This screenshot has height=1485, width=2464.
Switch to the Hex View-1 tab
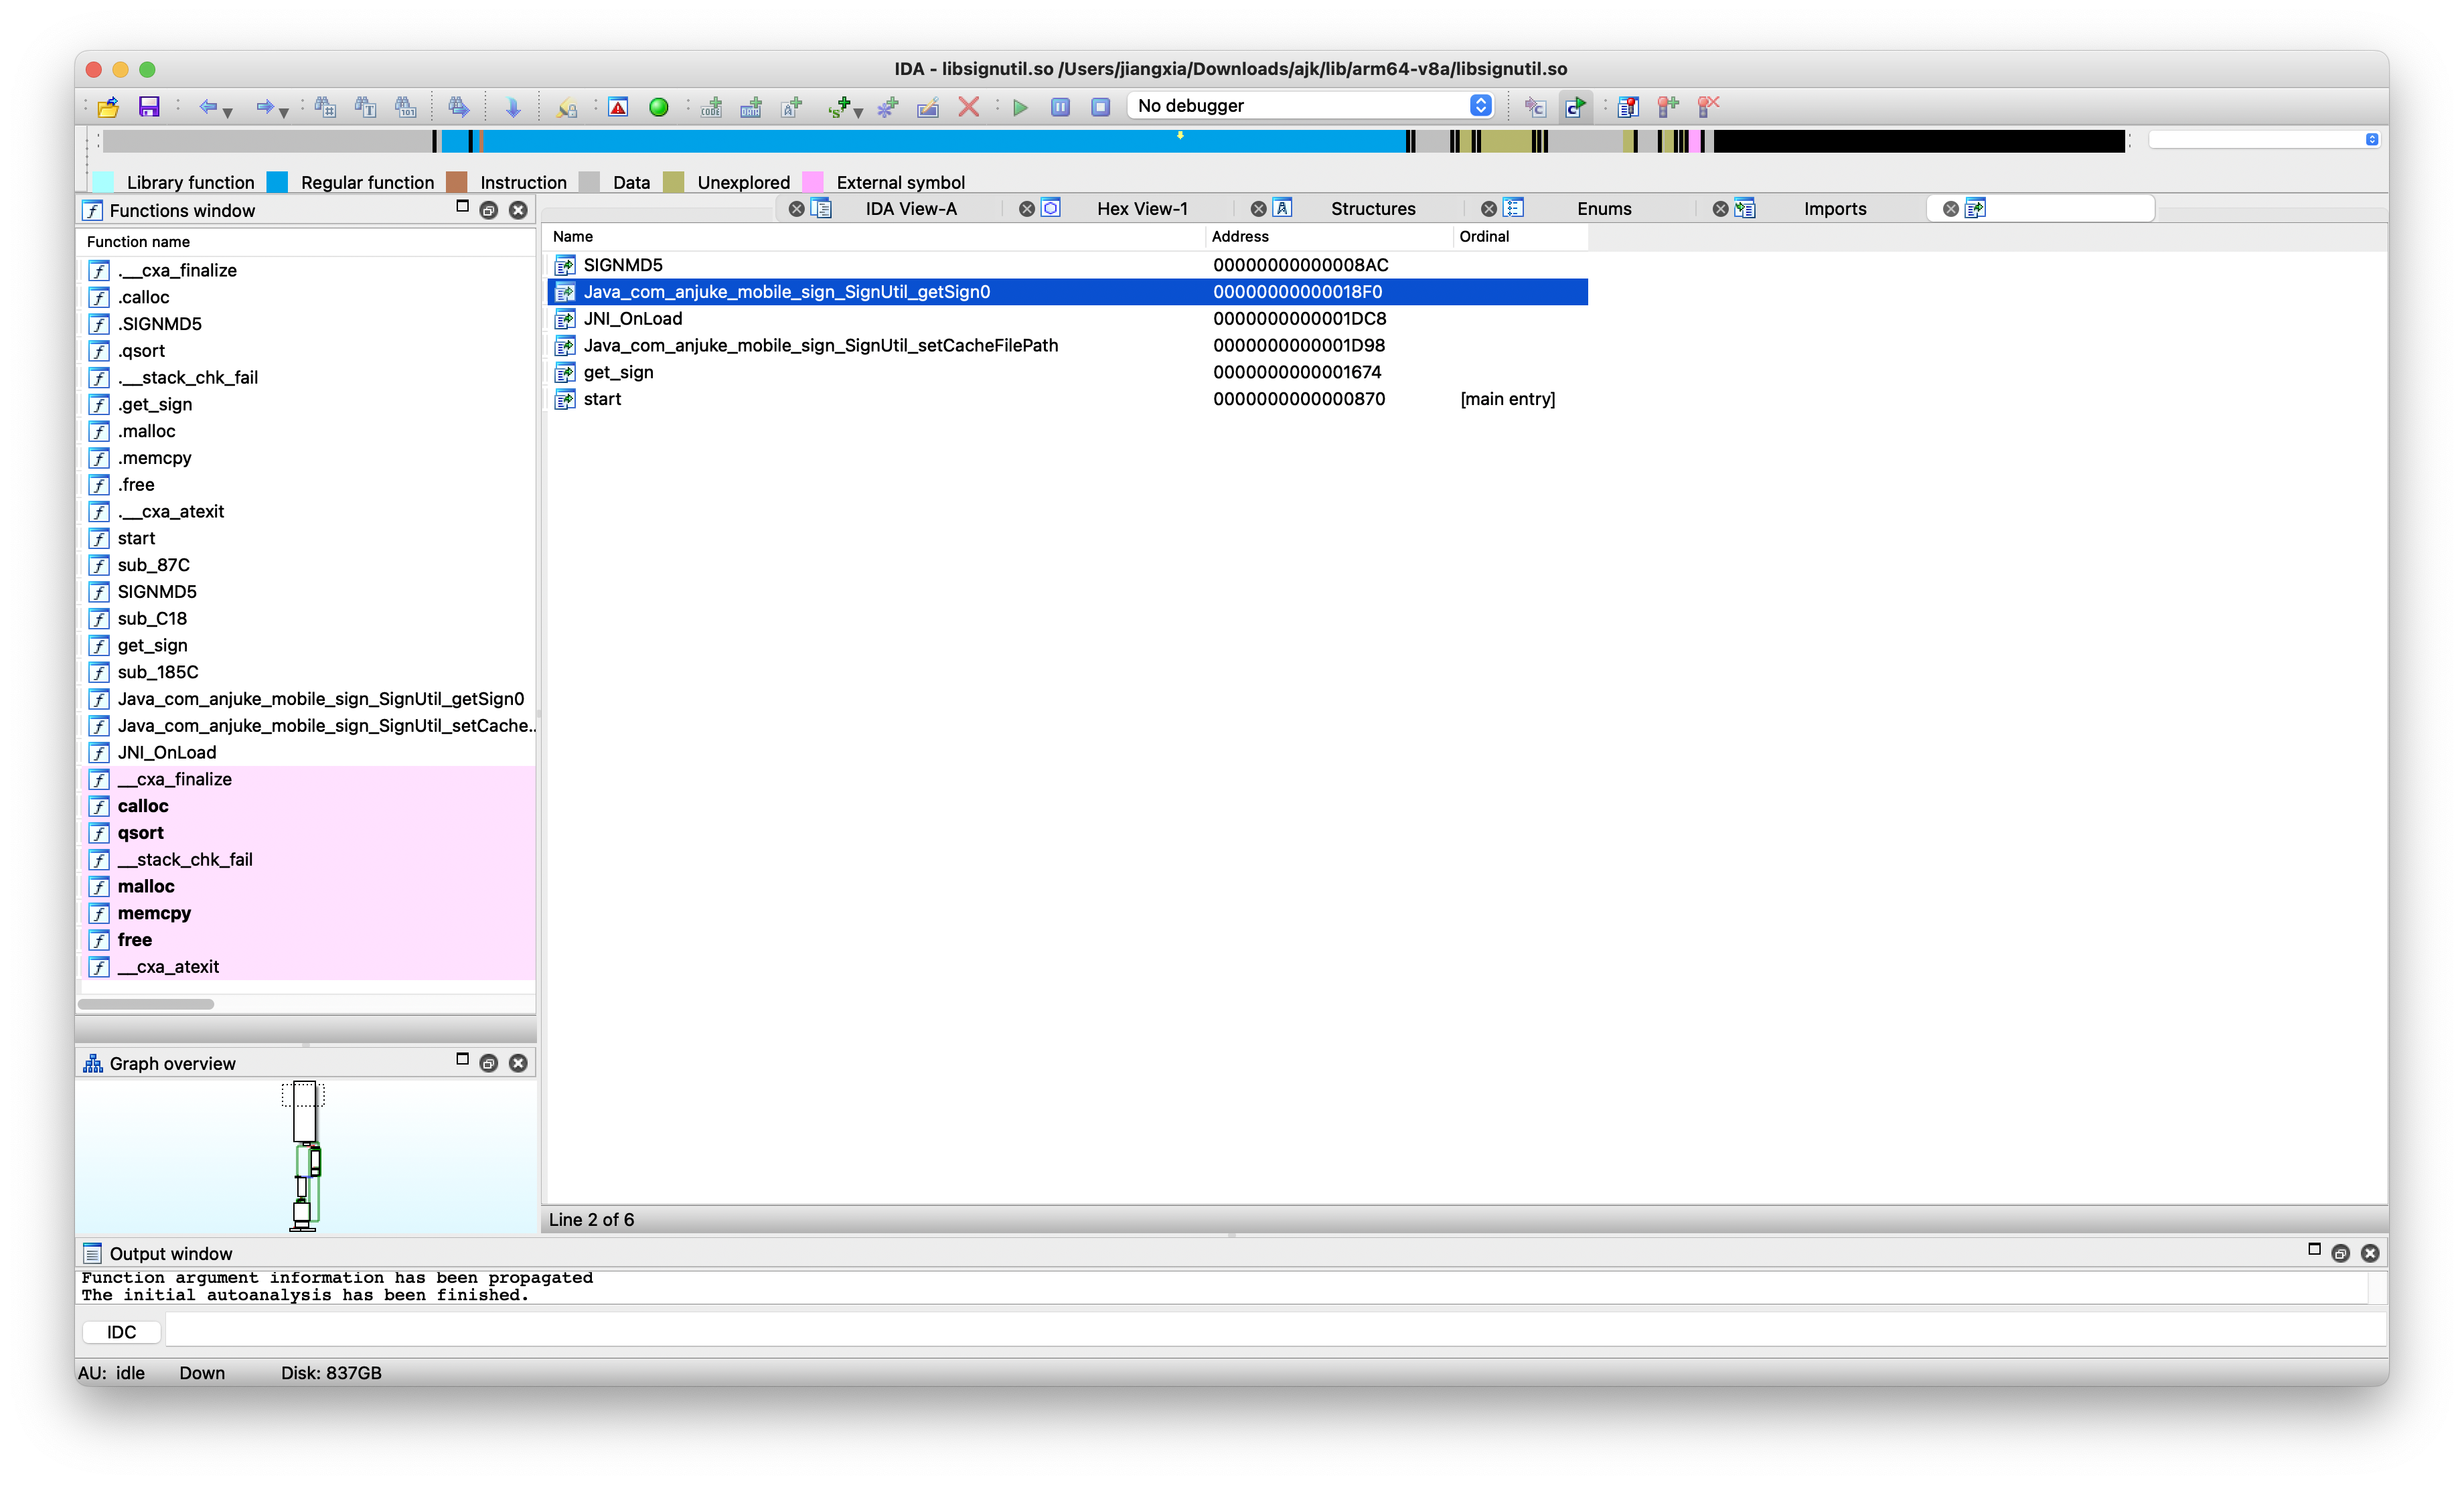click(x=1142, y=209)
